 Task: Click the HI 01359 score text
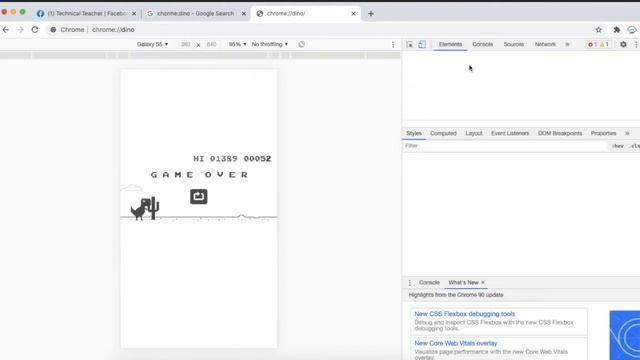coord(215,158)
